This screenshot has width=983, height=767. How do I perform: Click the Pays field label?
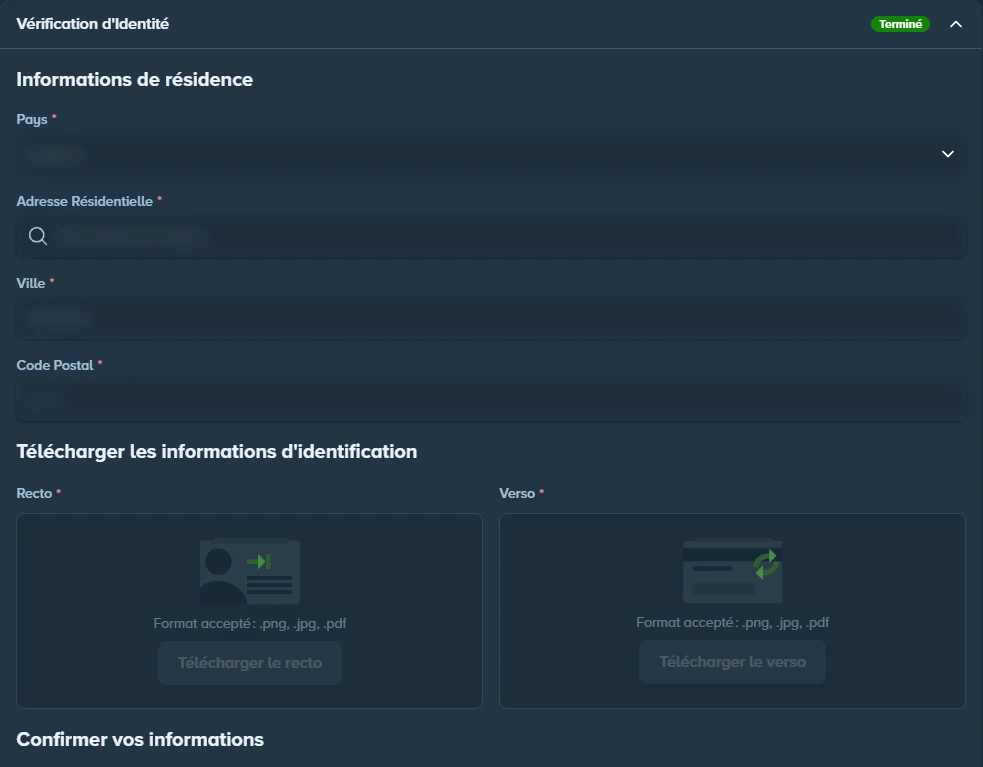point(31,120)
